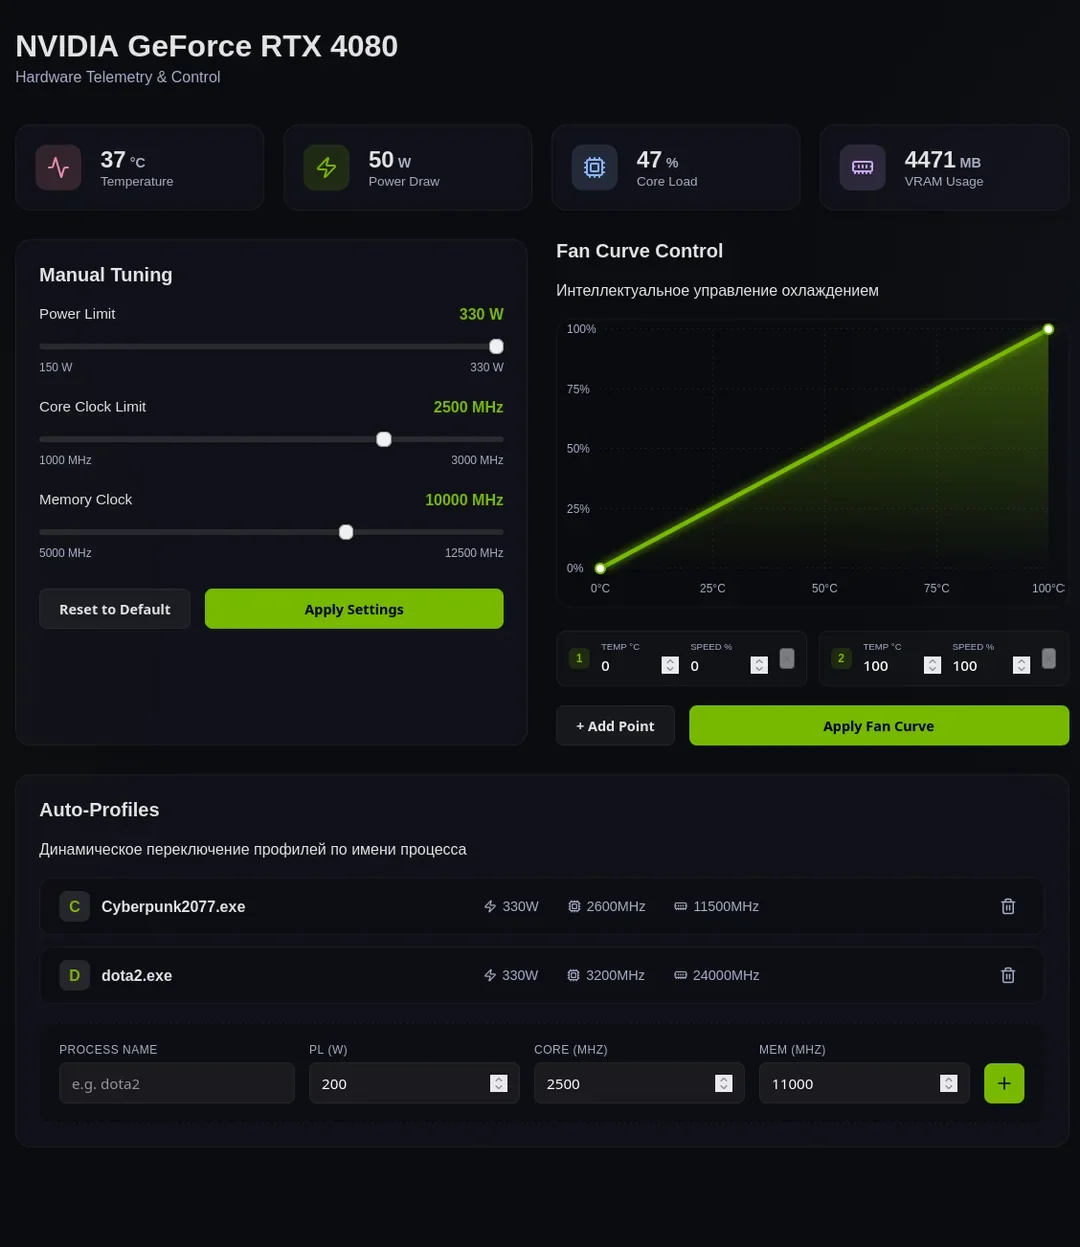
Task: Select the dota2.exe profile name
Action: (136, 976)
